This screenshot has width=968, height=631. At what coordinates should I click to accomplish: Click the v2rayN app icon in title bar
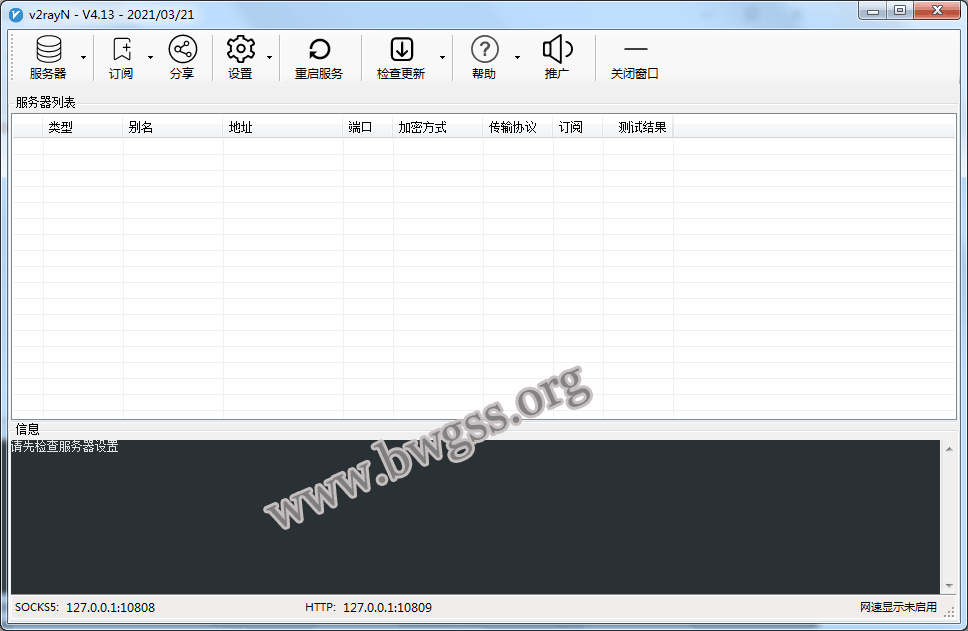click(16, 14)
